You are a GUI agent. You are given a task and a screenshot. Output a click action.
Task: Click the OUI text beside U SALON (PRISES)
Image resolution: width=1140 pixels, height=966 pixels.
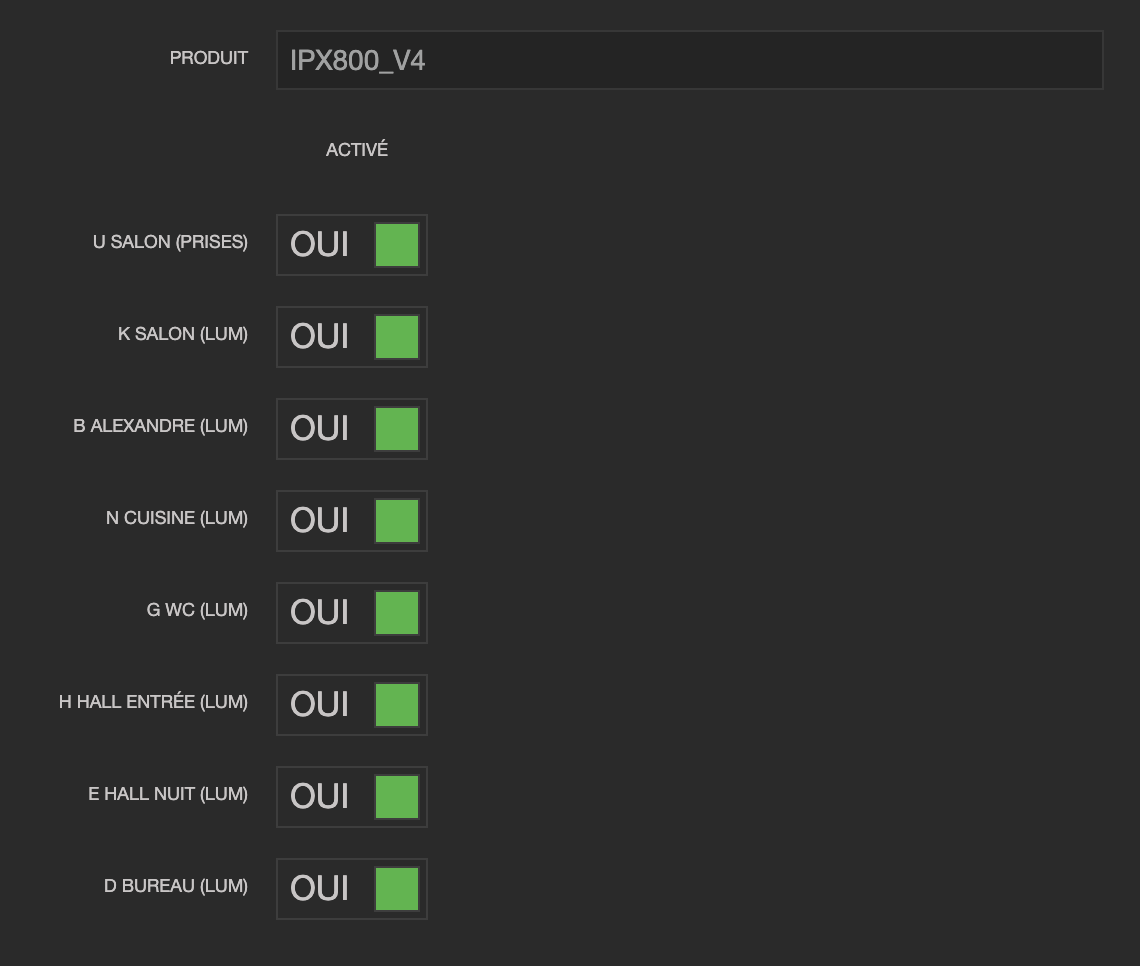pyautogui.click(x=319, y=245)
